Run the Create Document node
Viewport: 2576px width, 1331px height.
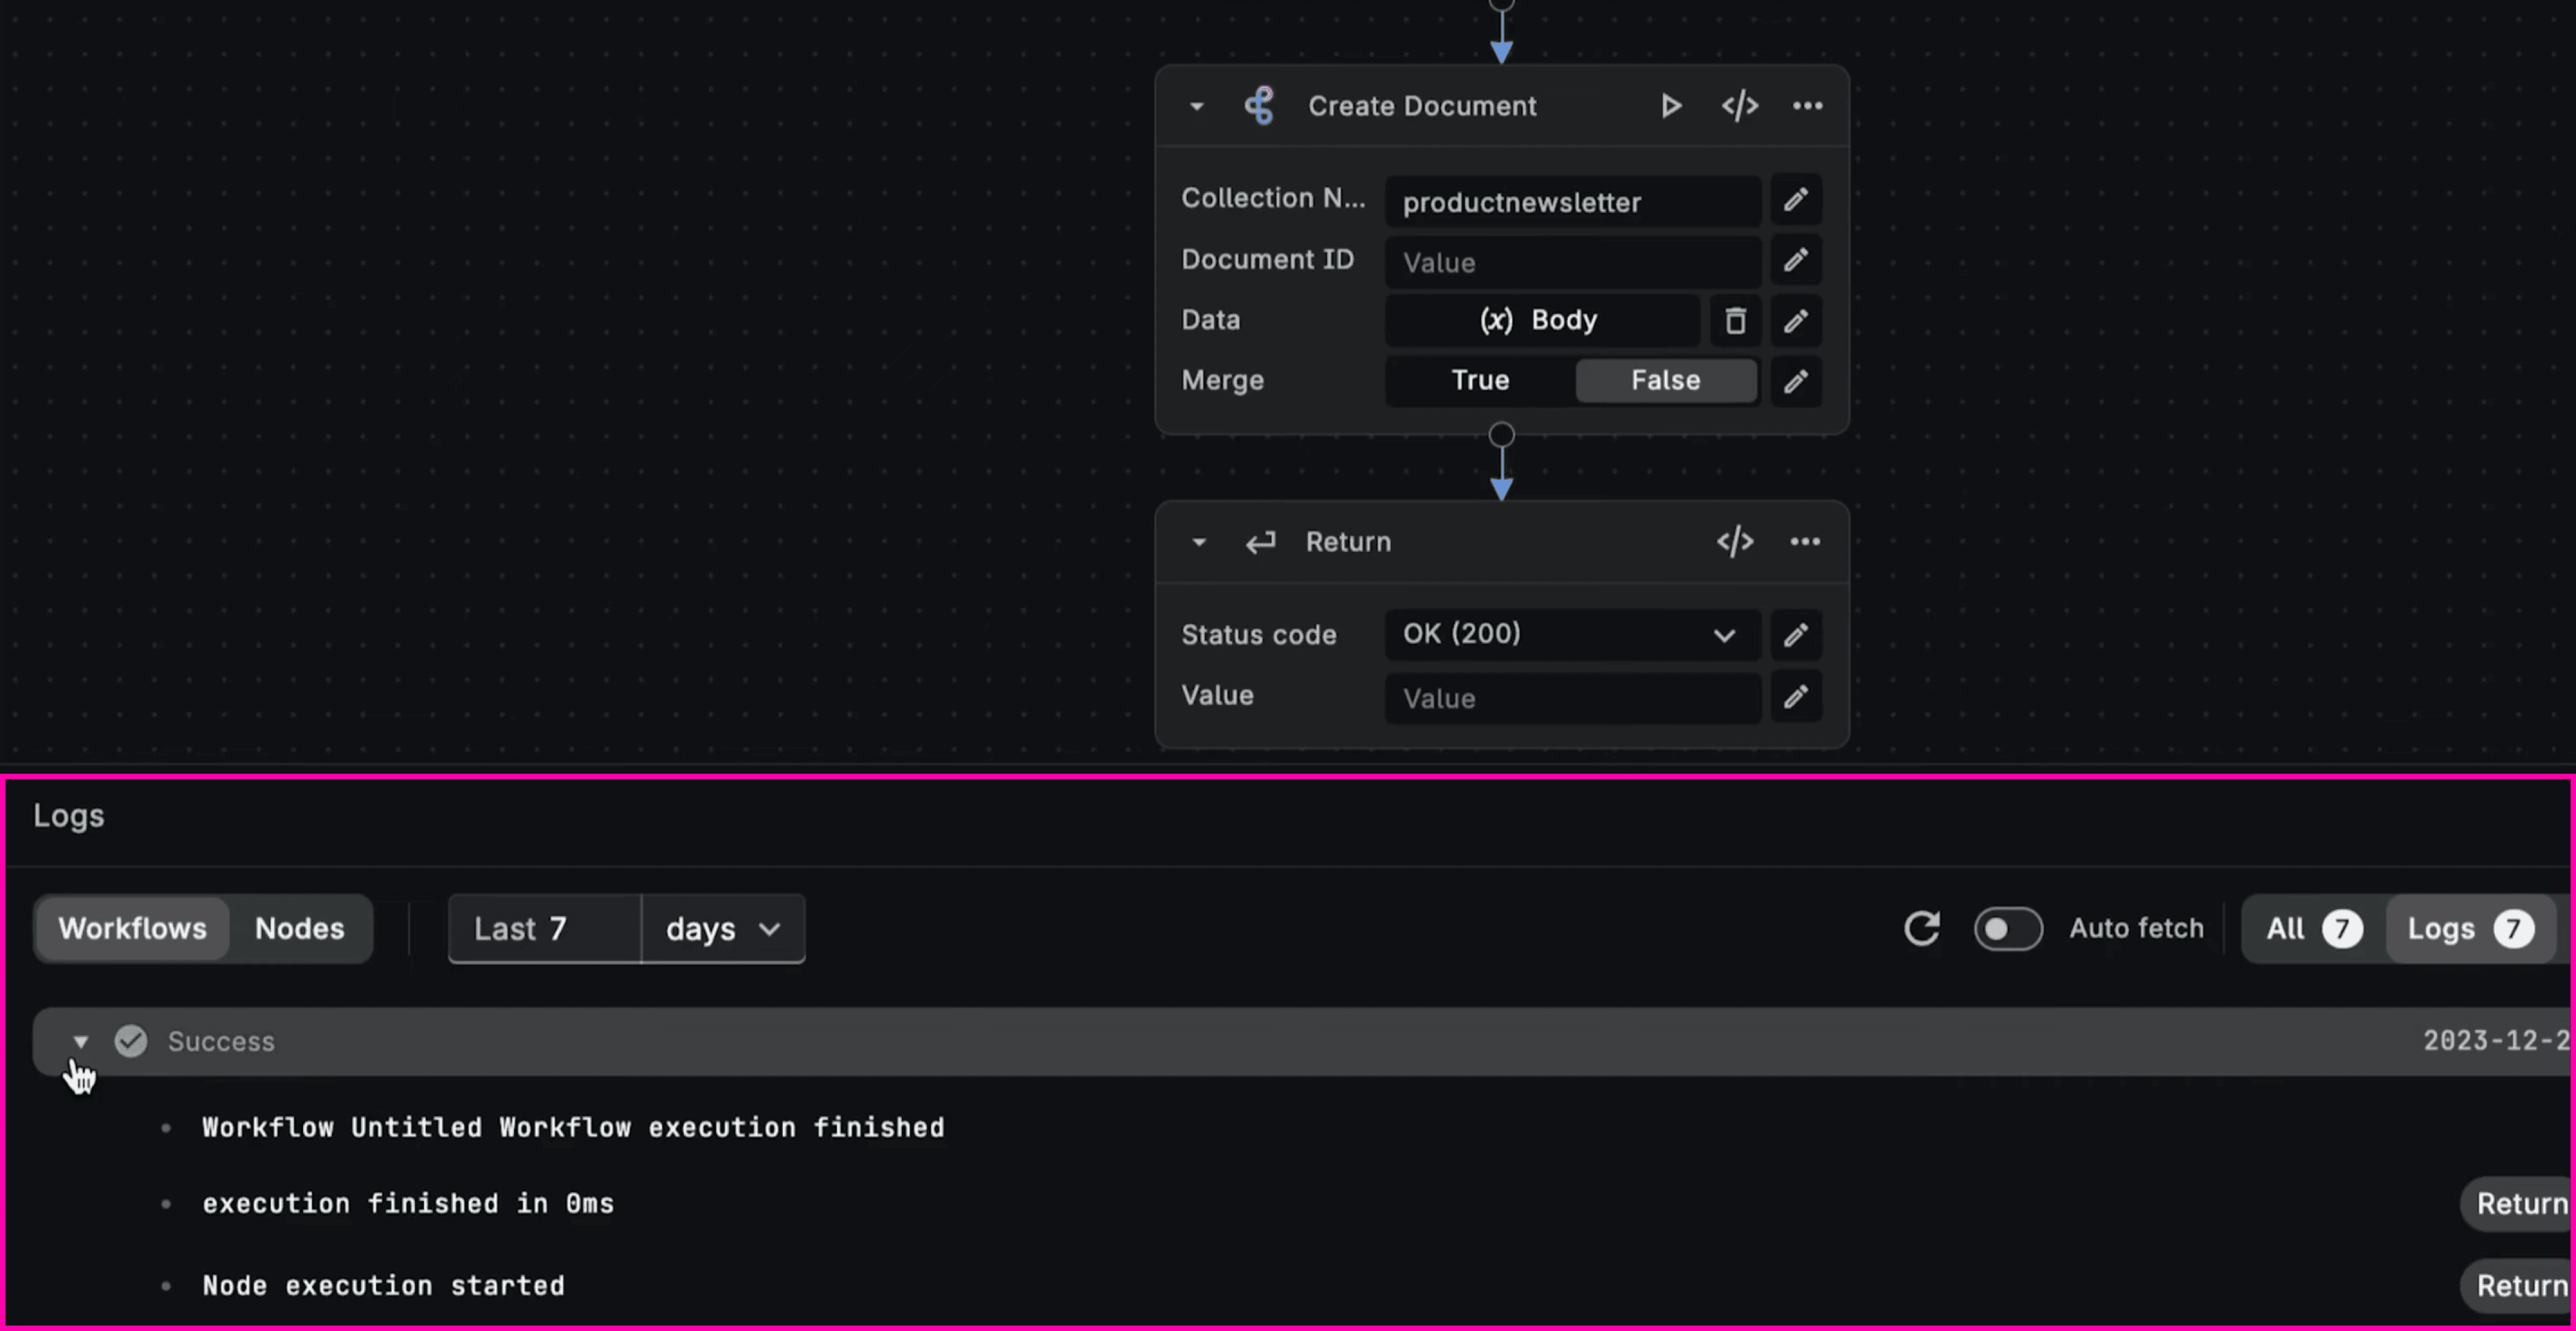pyautogui.click(x=1670, y=105)
